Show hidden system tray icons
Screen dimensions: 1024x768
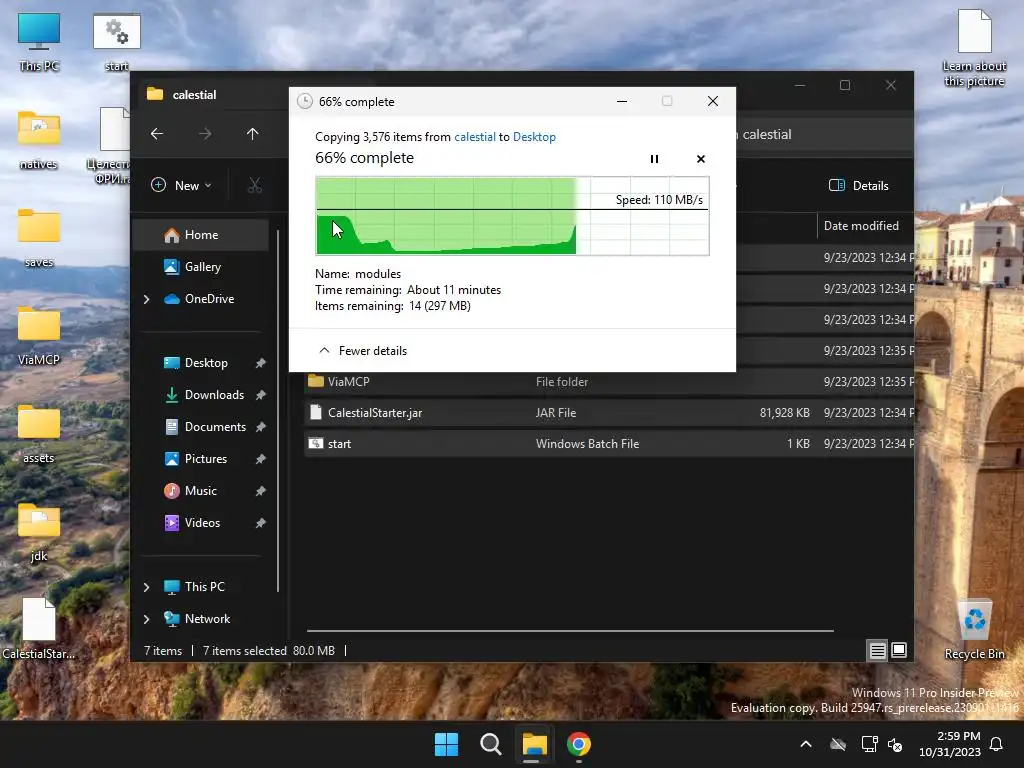click(x=806, y=744)
